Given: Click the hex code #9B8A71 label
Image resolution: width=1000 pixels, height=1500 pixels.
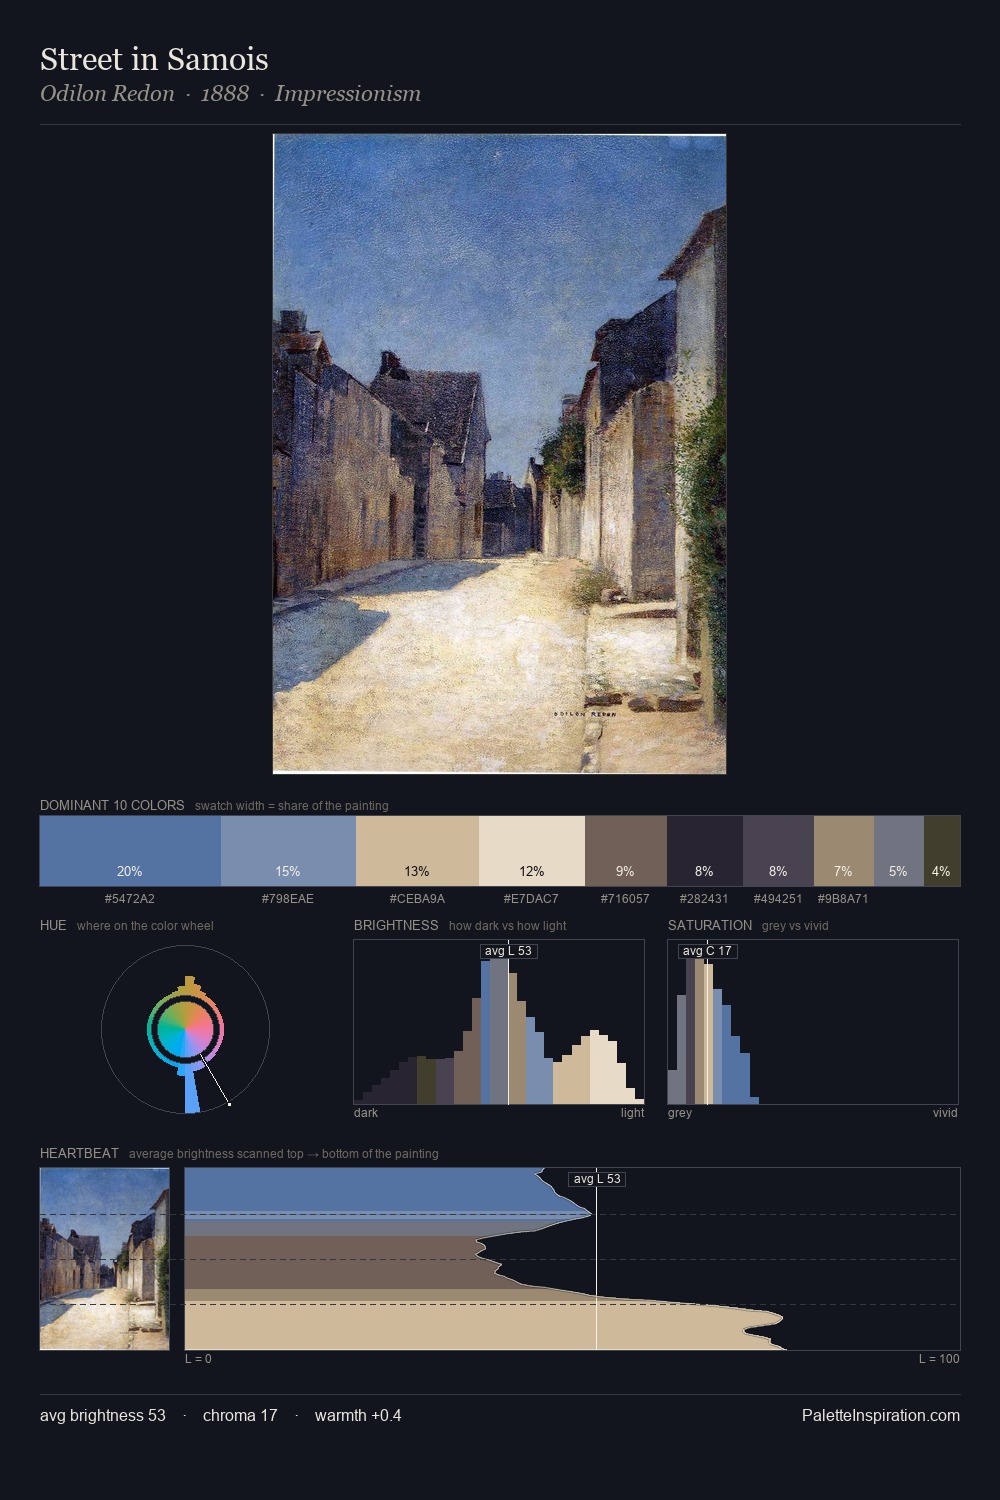Looking at the screenshot, I should 843,899.
